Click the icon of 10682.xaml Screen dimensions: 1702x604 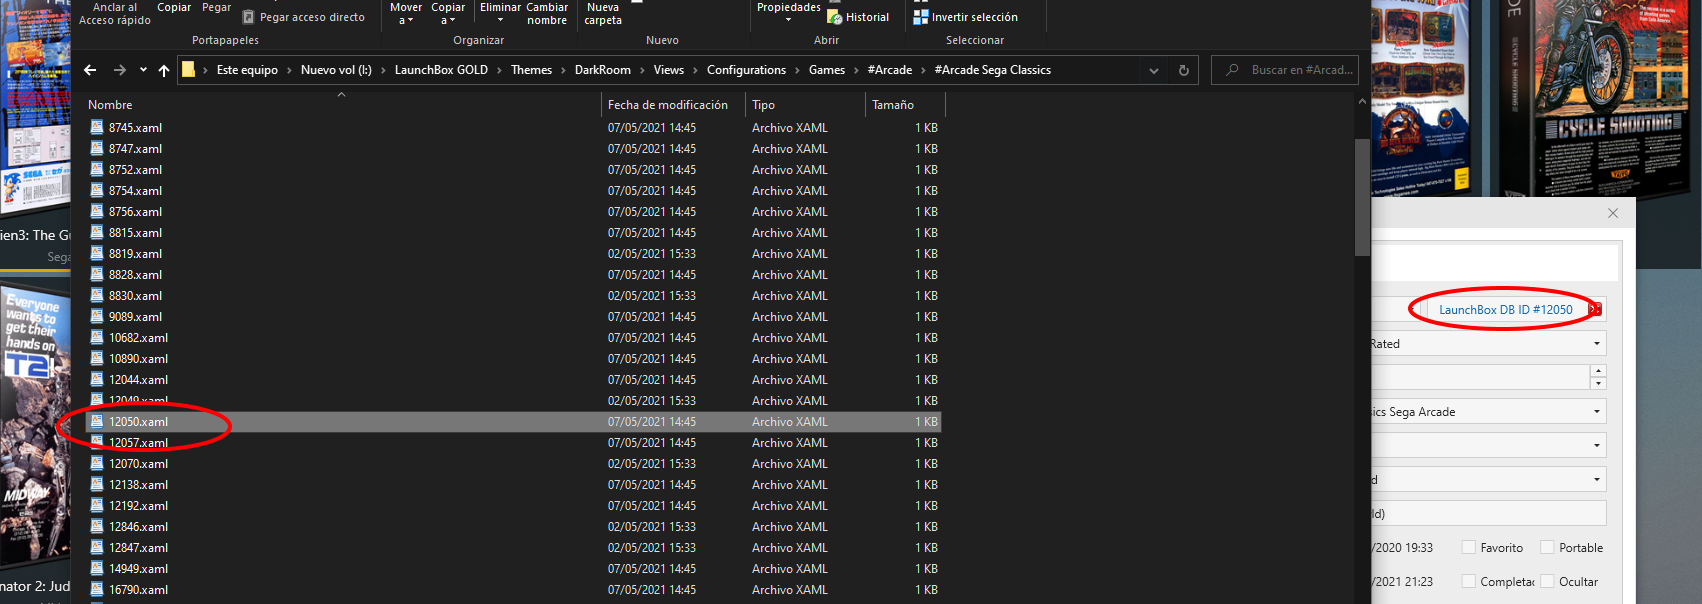point(97,337)
